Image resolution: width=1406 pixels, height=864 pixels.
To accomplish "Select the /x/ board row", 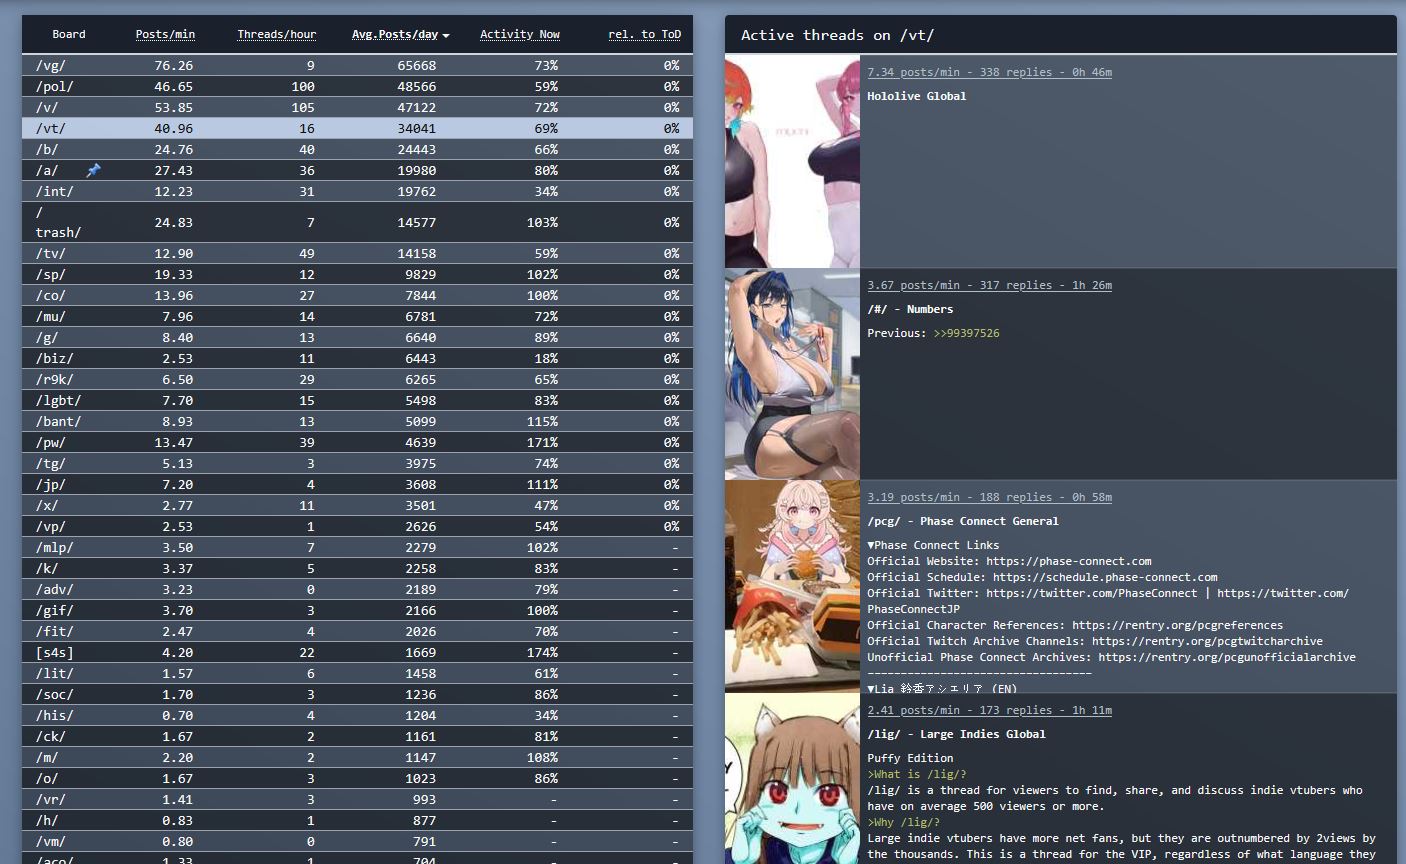I will (357, 505).
